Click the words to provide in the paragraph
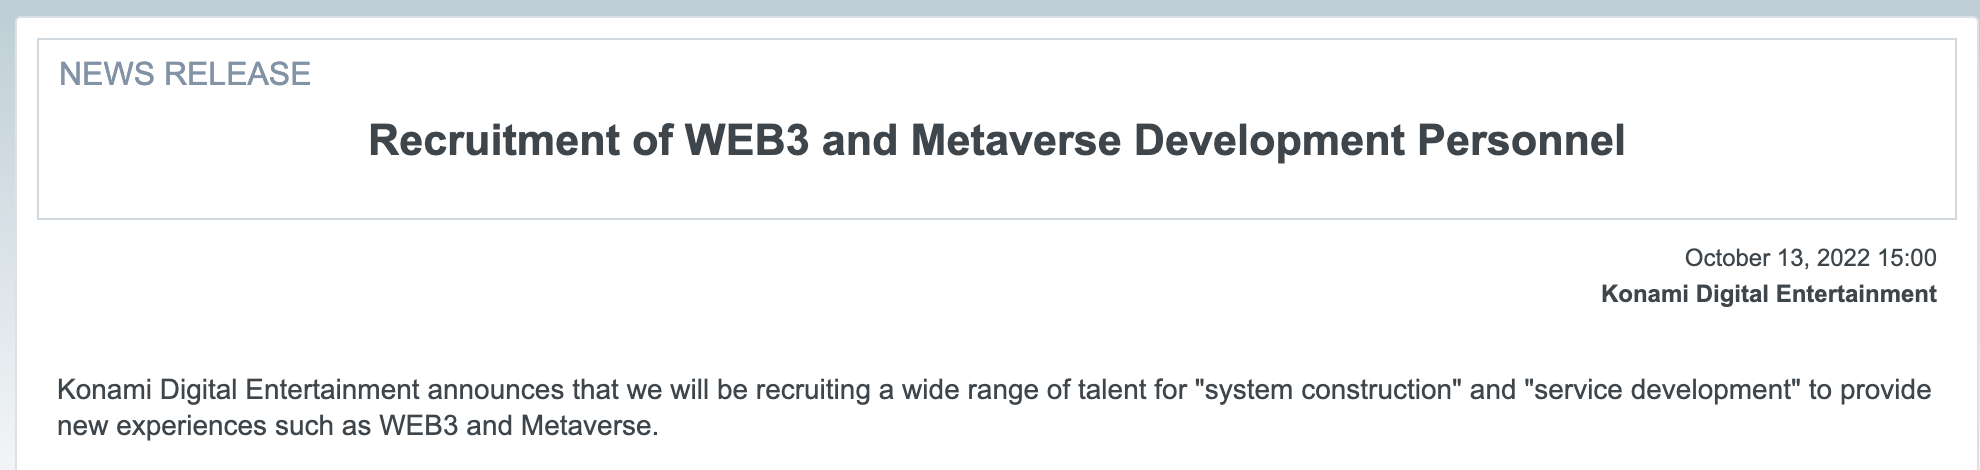This screenshot has width=1980, height=470. click(1870, 389)
